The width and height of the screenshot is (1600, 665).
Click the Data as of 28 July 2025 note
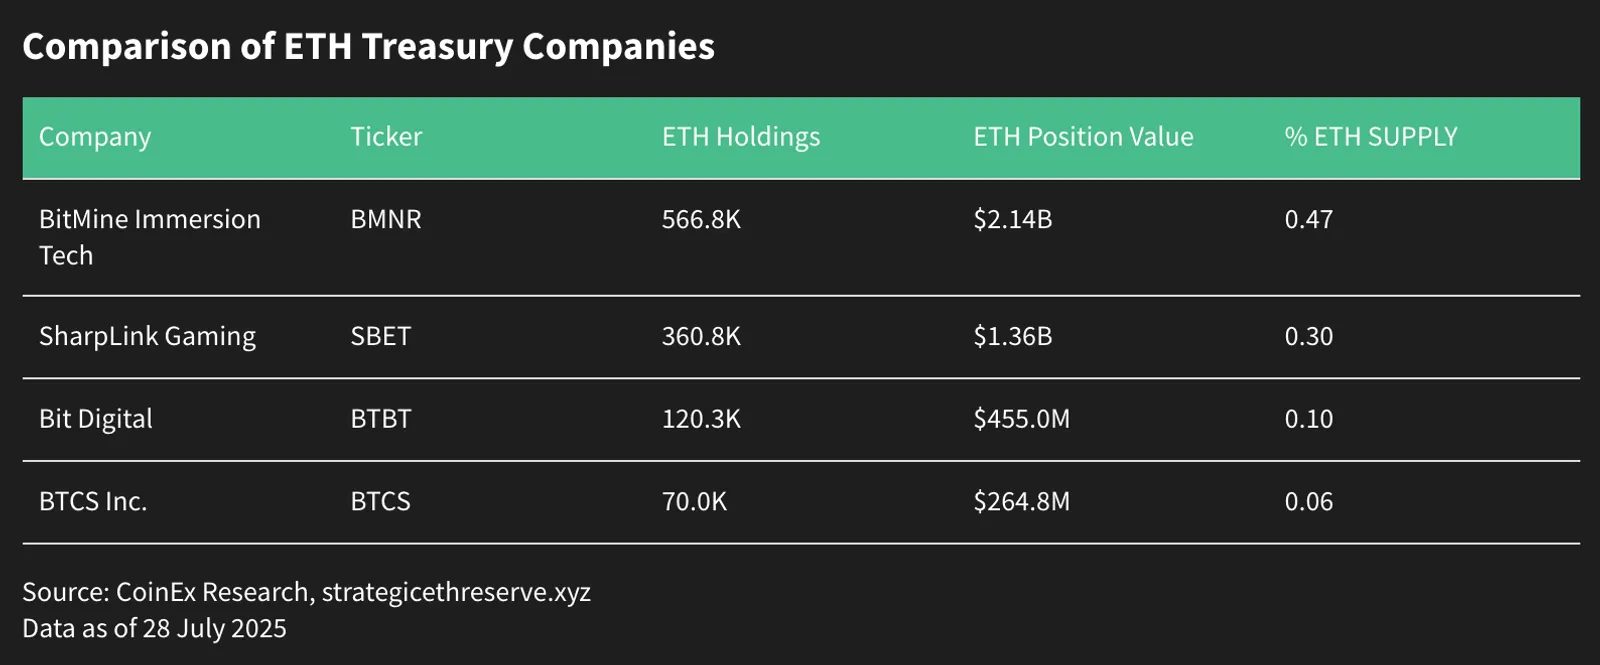tap(154, 628)
